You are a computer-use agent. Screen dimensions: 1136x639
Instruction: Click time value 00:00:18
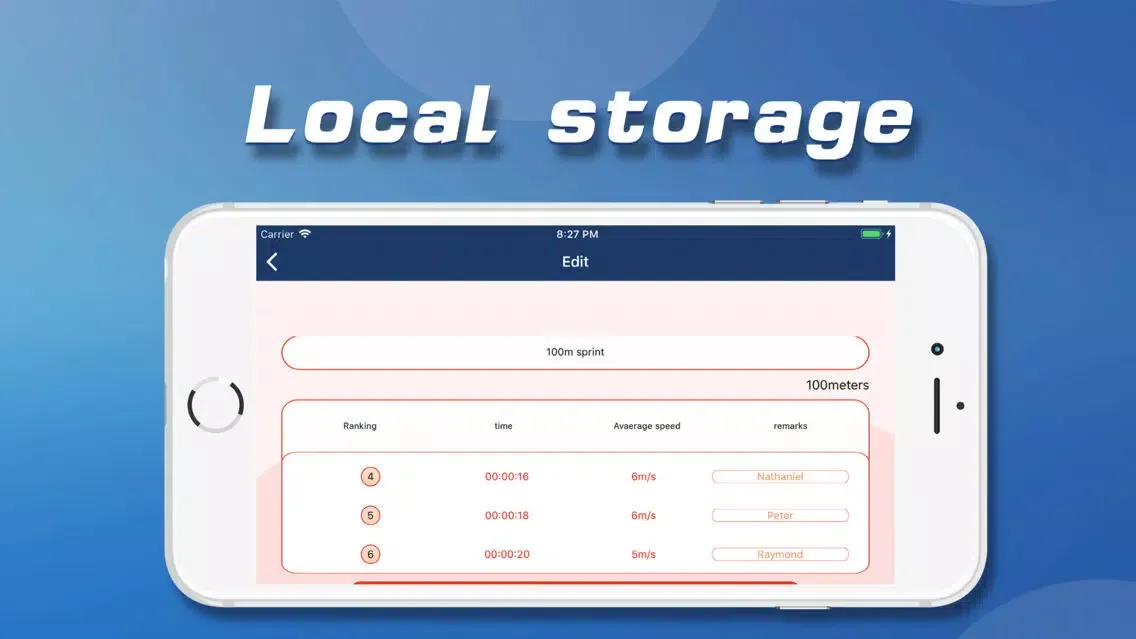(507, 516)
